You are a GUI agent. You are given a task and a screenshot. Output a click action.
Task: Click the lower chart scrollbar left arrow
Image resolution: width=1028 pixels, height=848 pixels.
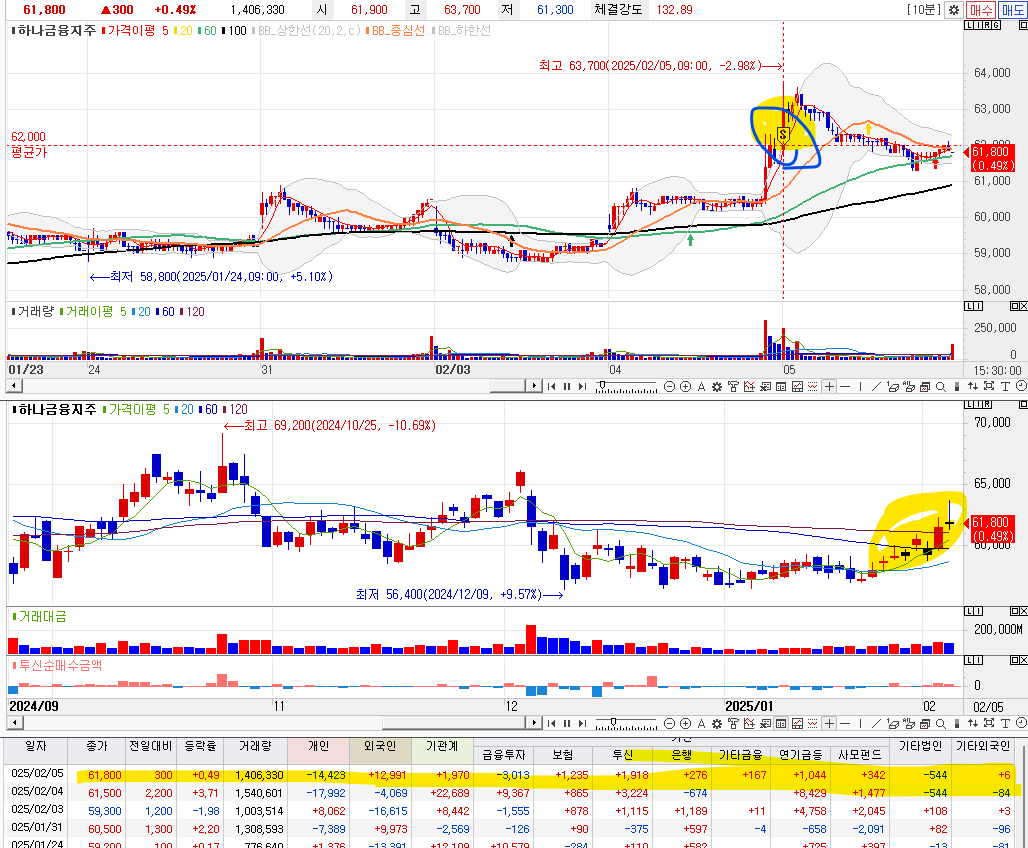pos(14,723)
